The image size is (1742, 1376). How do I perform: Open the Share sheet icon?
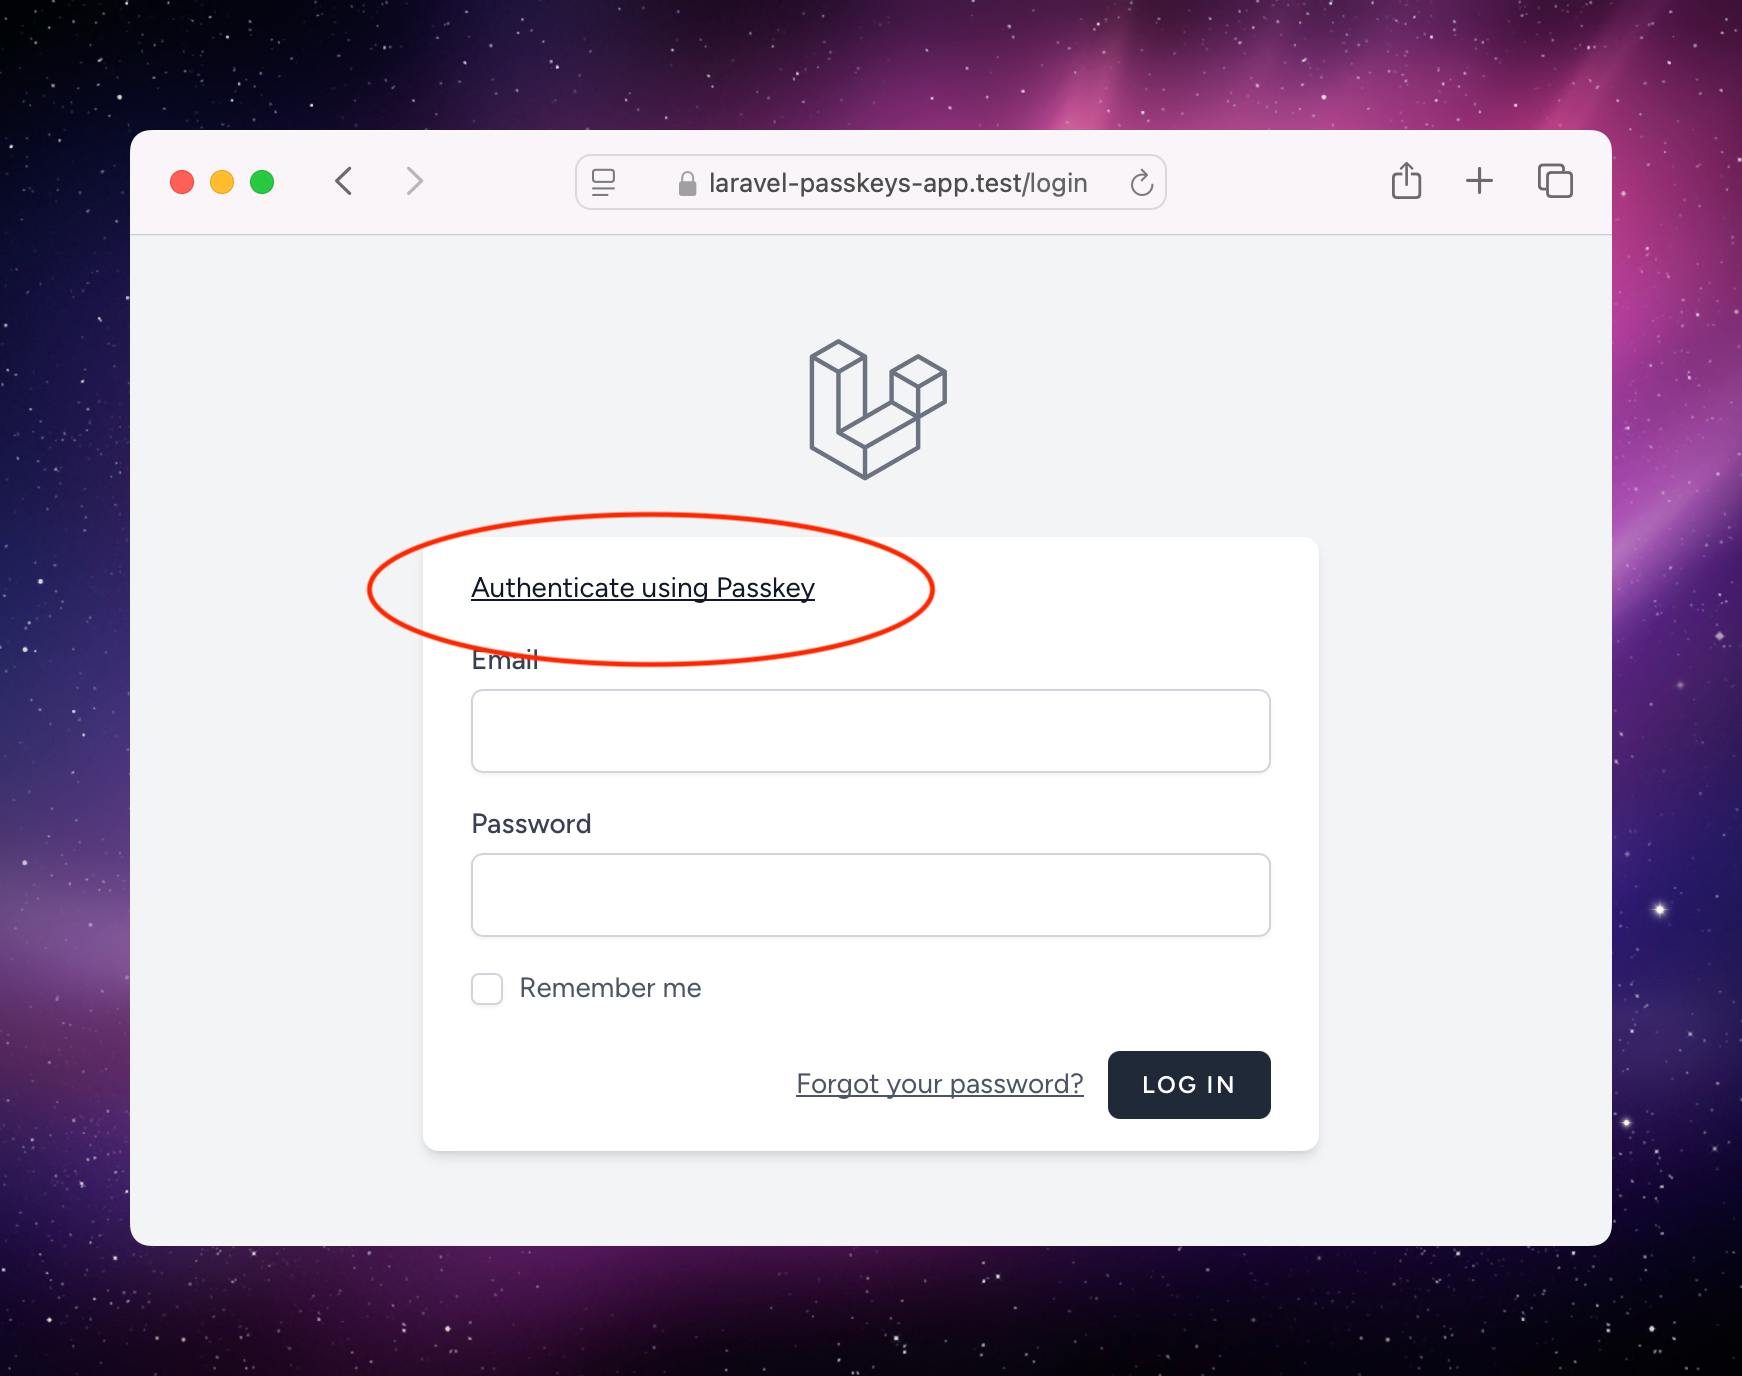(1406, 181)
